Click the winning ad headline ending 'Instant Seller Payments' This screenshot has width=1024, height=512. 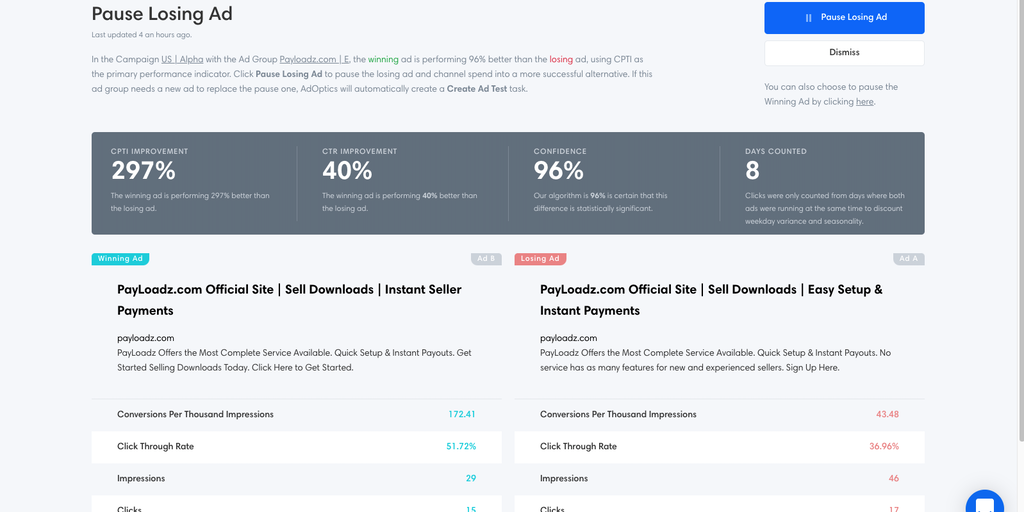(289, 299)
